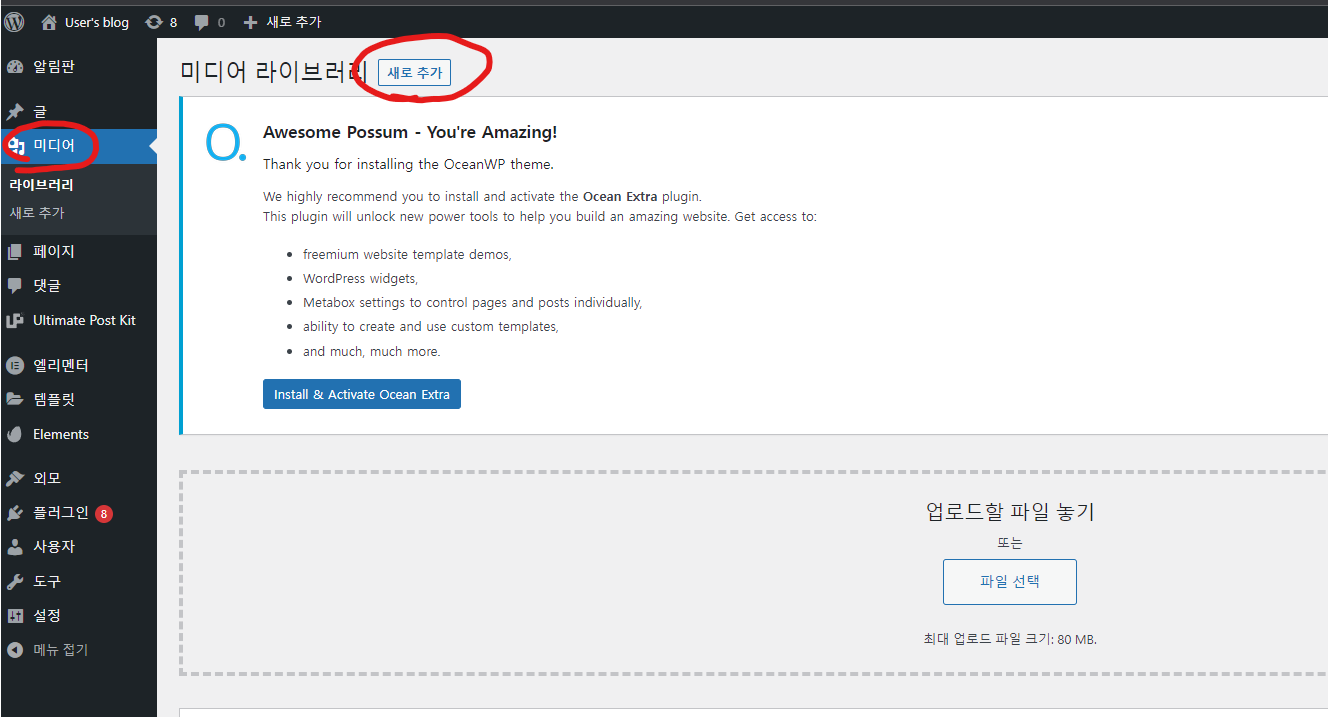Screen dimensions: 1328x717
Task: Click 'WordPress widgets,' list item
Action: [360, 278]
